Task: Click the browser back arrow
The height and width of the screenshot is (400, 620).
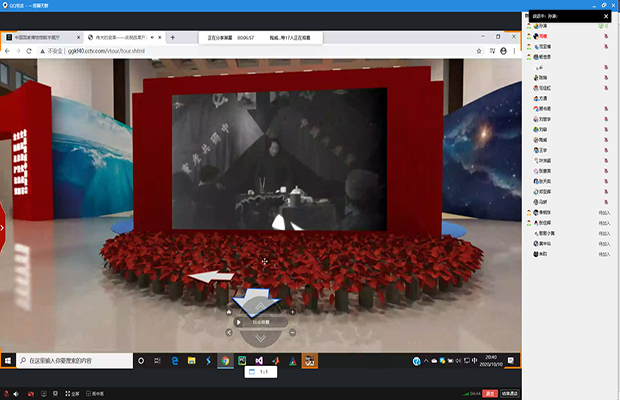Action: point(6,51)
